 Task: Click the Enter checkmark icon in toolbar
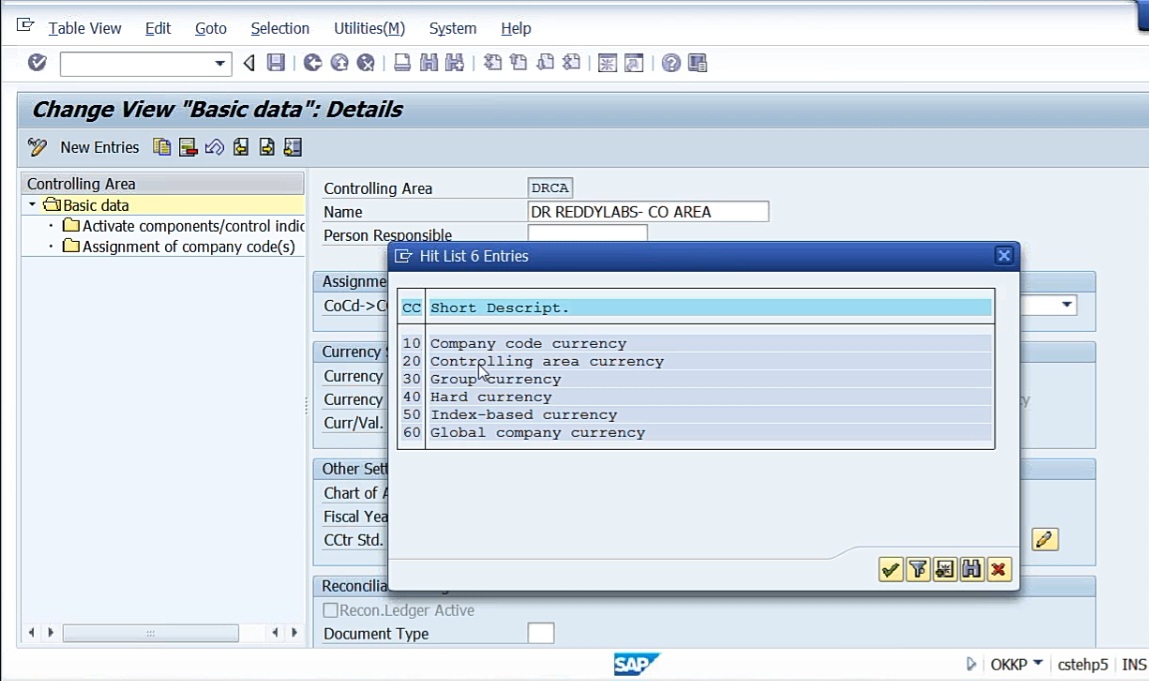pos(37,63)
